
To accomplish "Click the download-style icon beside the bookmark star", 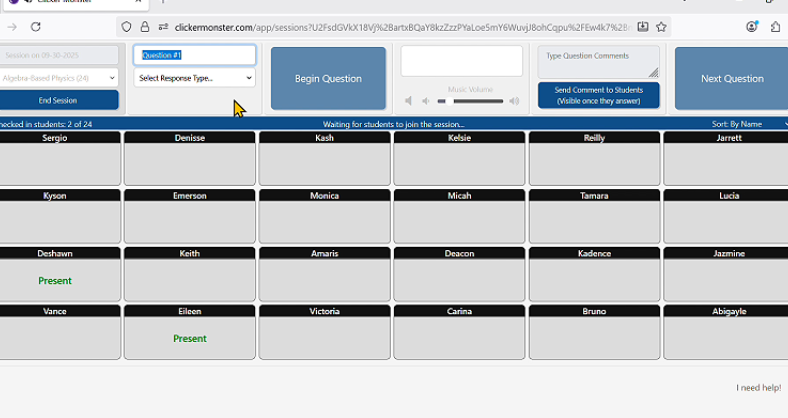I will 643,27.
